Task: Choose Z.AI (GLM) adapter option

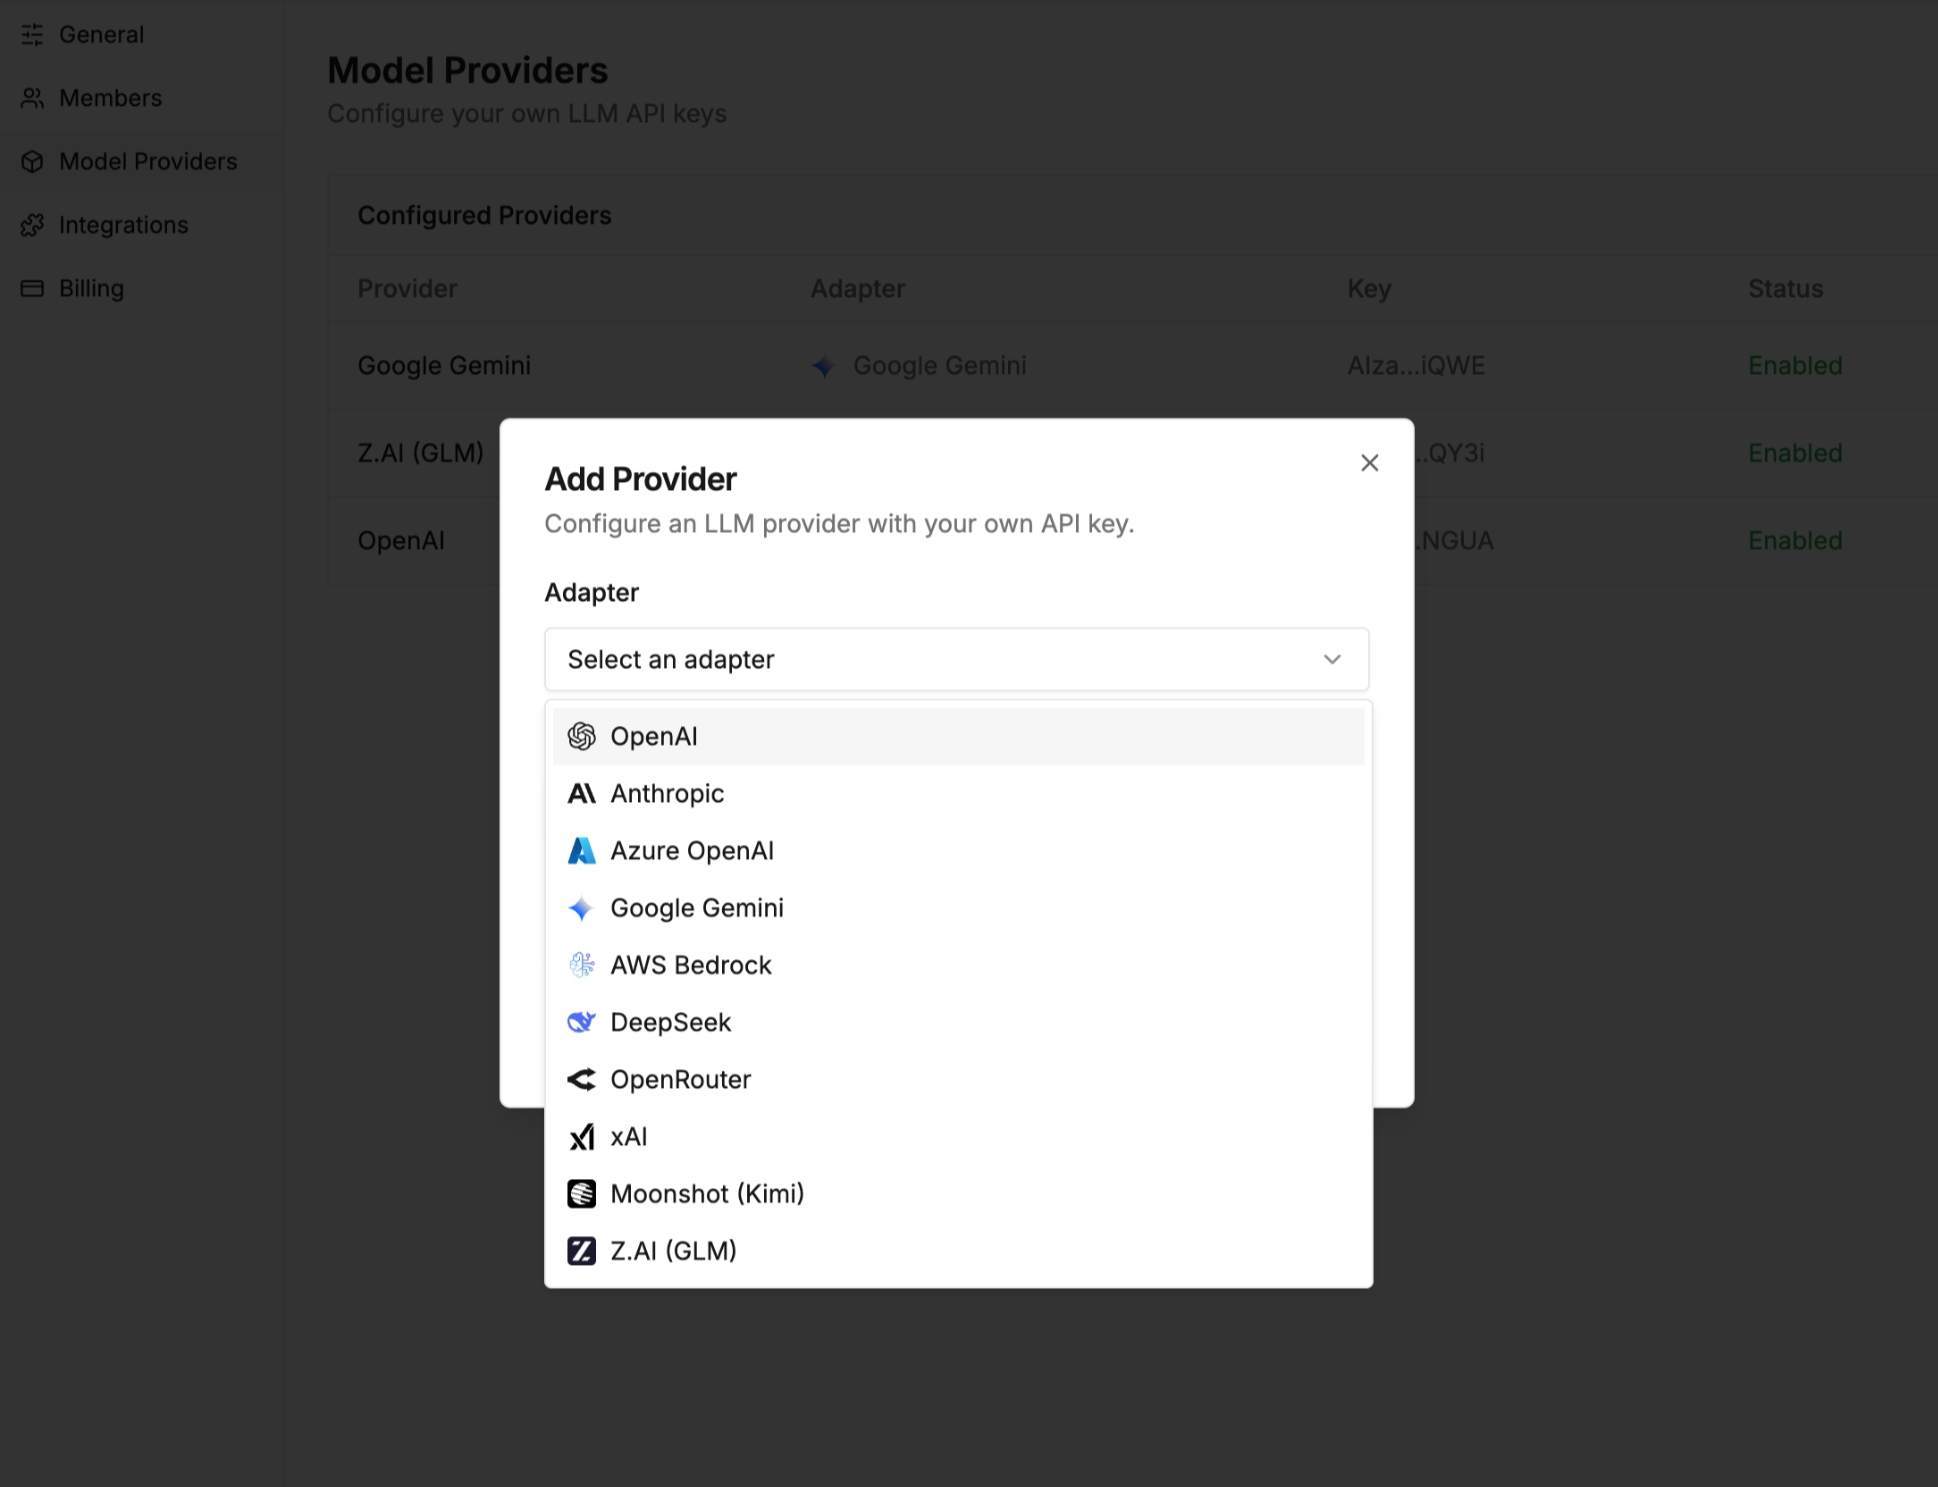Action: click(x=958, y=1251)
